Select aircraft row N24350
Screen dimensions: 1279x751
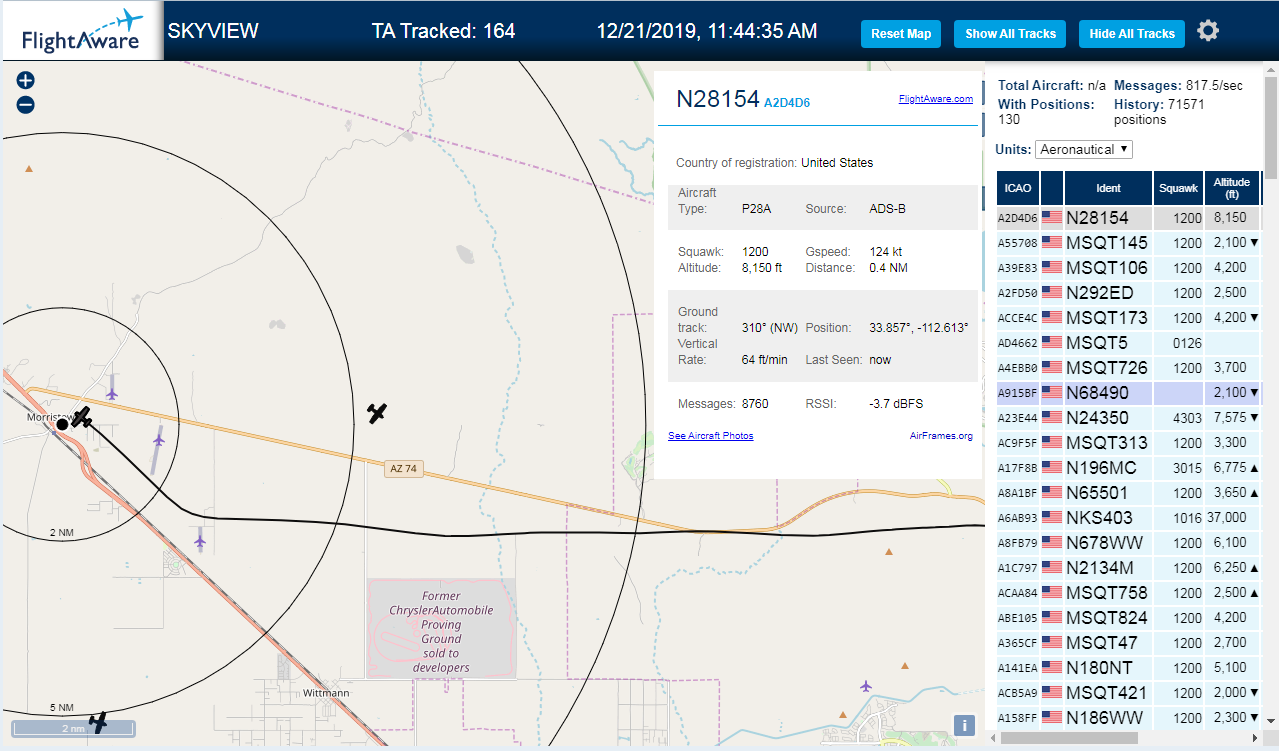[x=1128, y=418]
